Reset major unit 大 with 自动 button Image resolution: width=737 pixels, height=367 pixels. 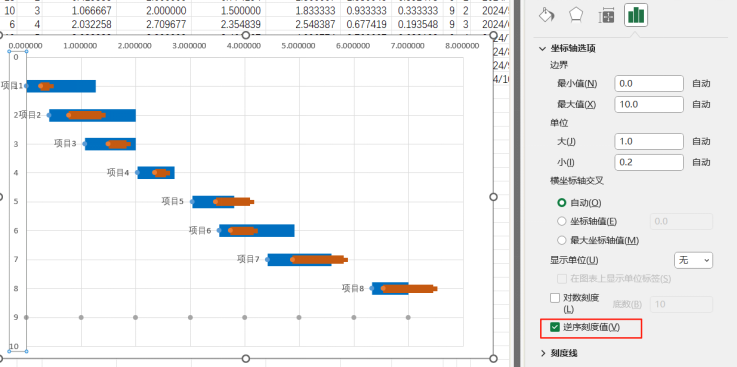click(701, 141)
